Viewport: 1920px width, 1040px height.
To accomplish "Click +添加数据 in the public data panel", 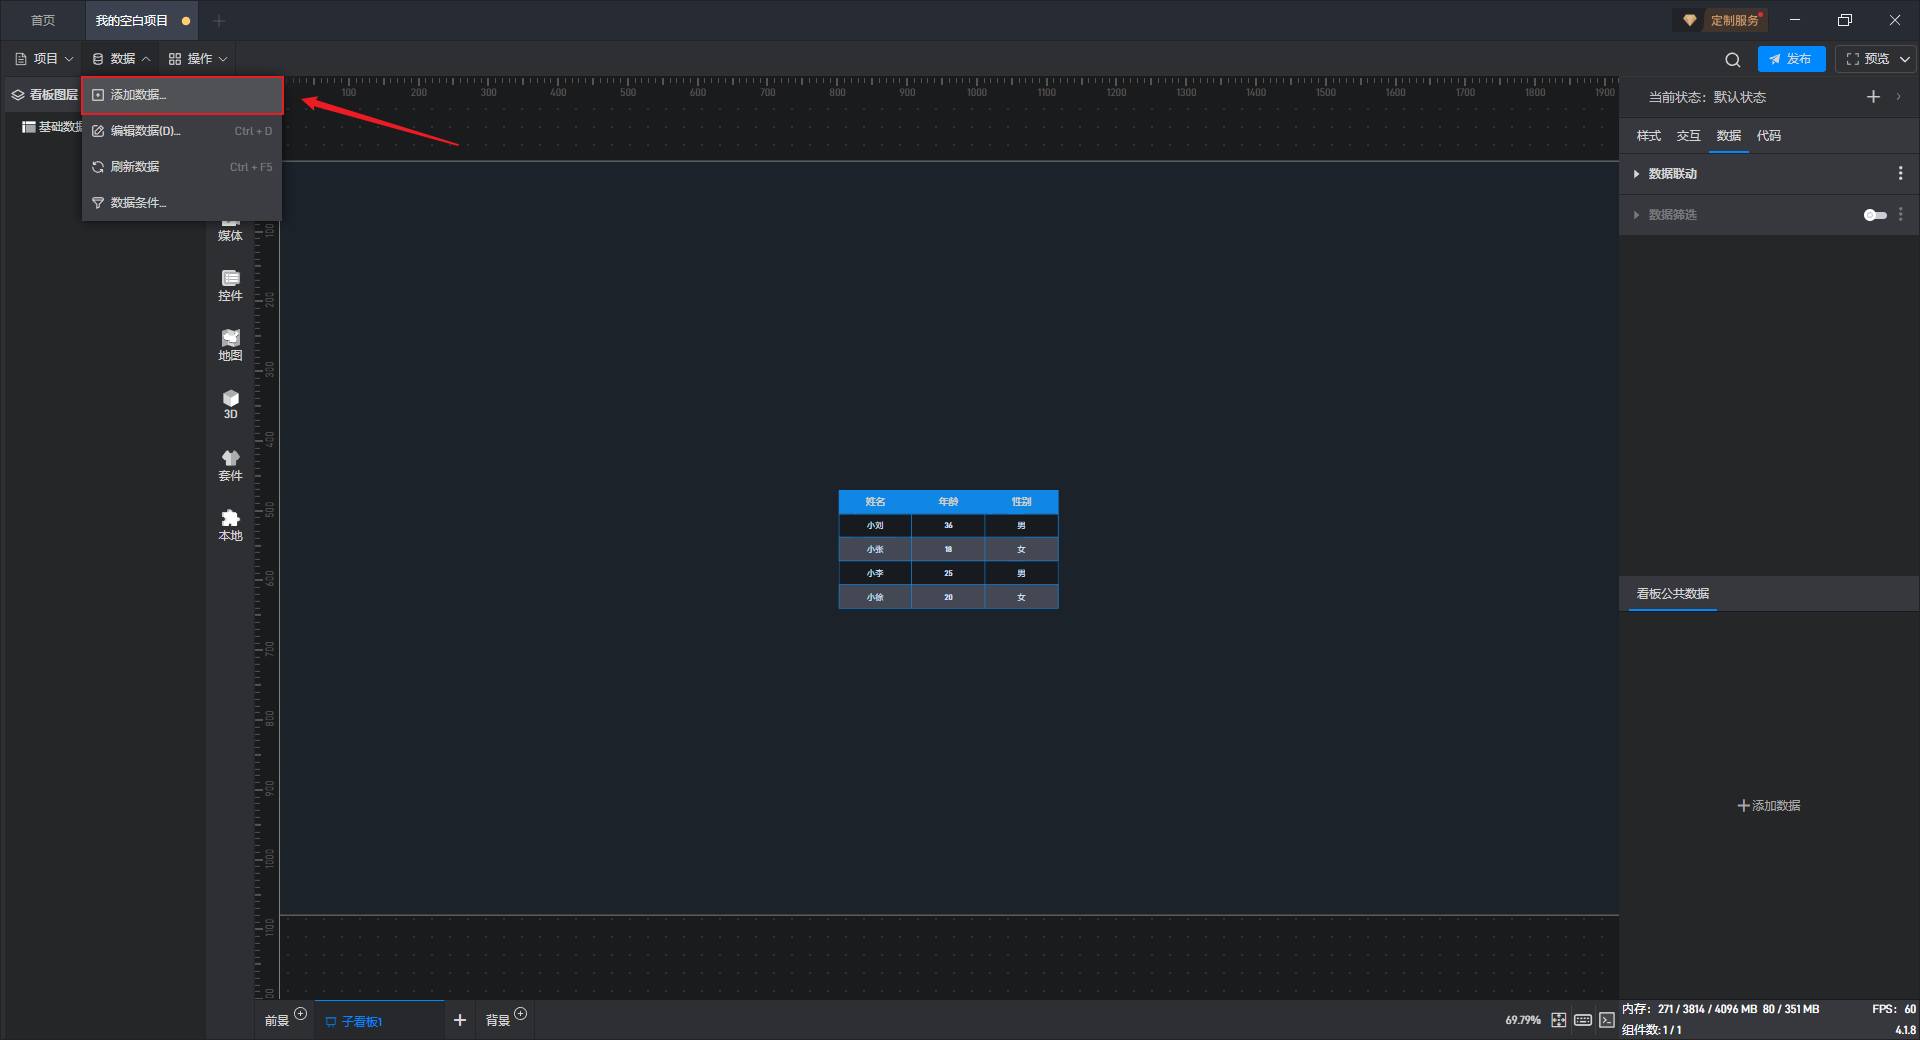I will click(x=1768, y=806).
